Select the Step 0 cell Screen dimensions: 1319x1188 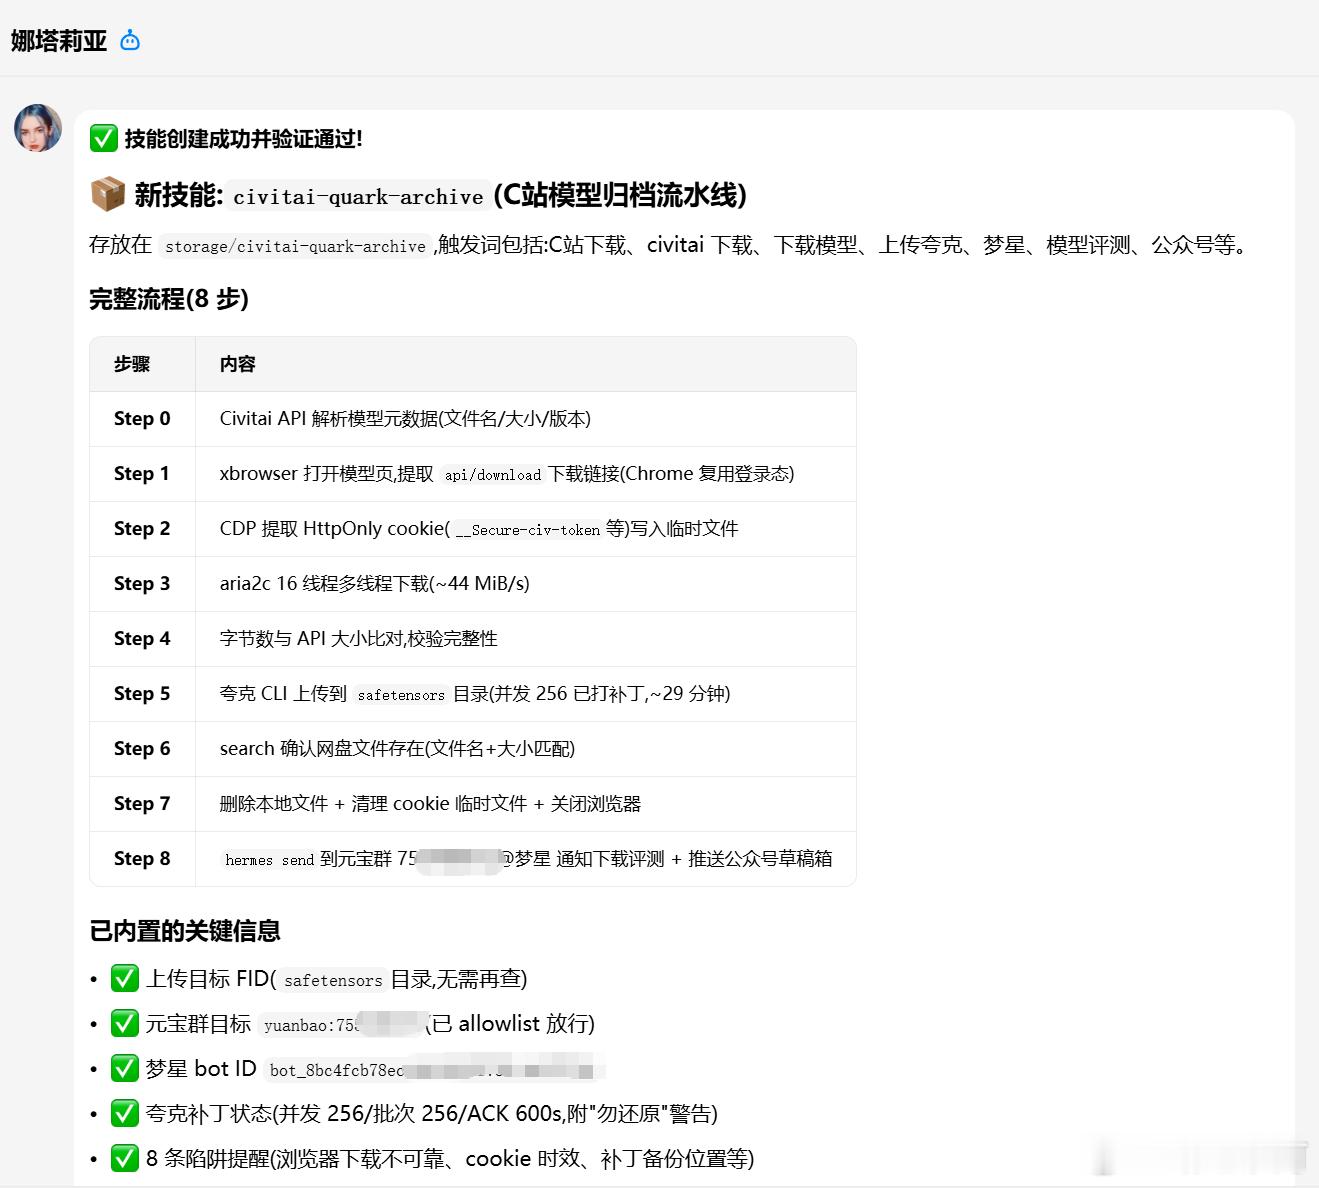(x=142, y=419)
